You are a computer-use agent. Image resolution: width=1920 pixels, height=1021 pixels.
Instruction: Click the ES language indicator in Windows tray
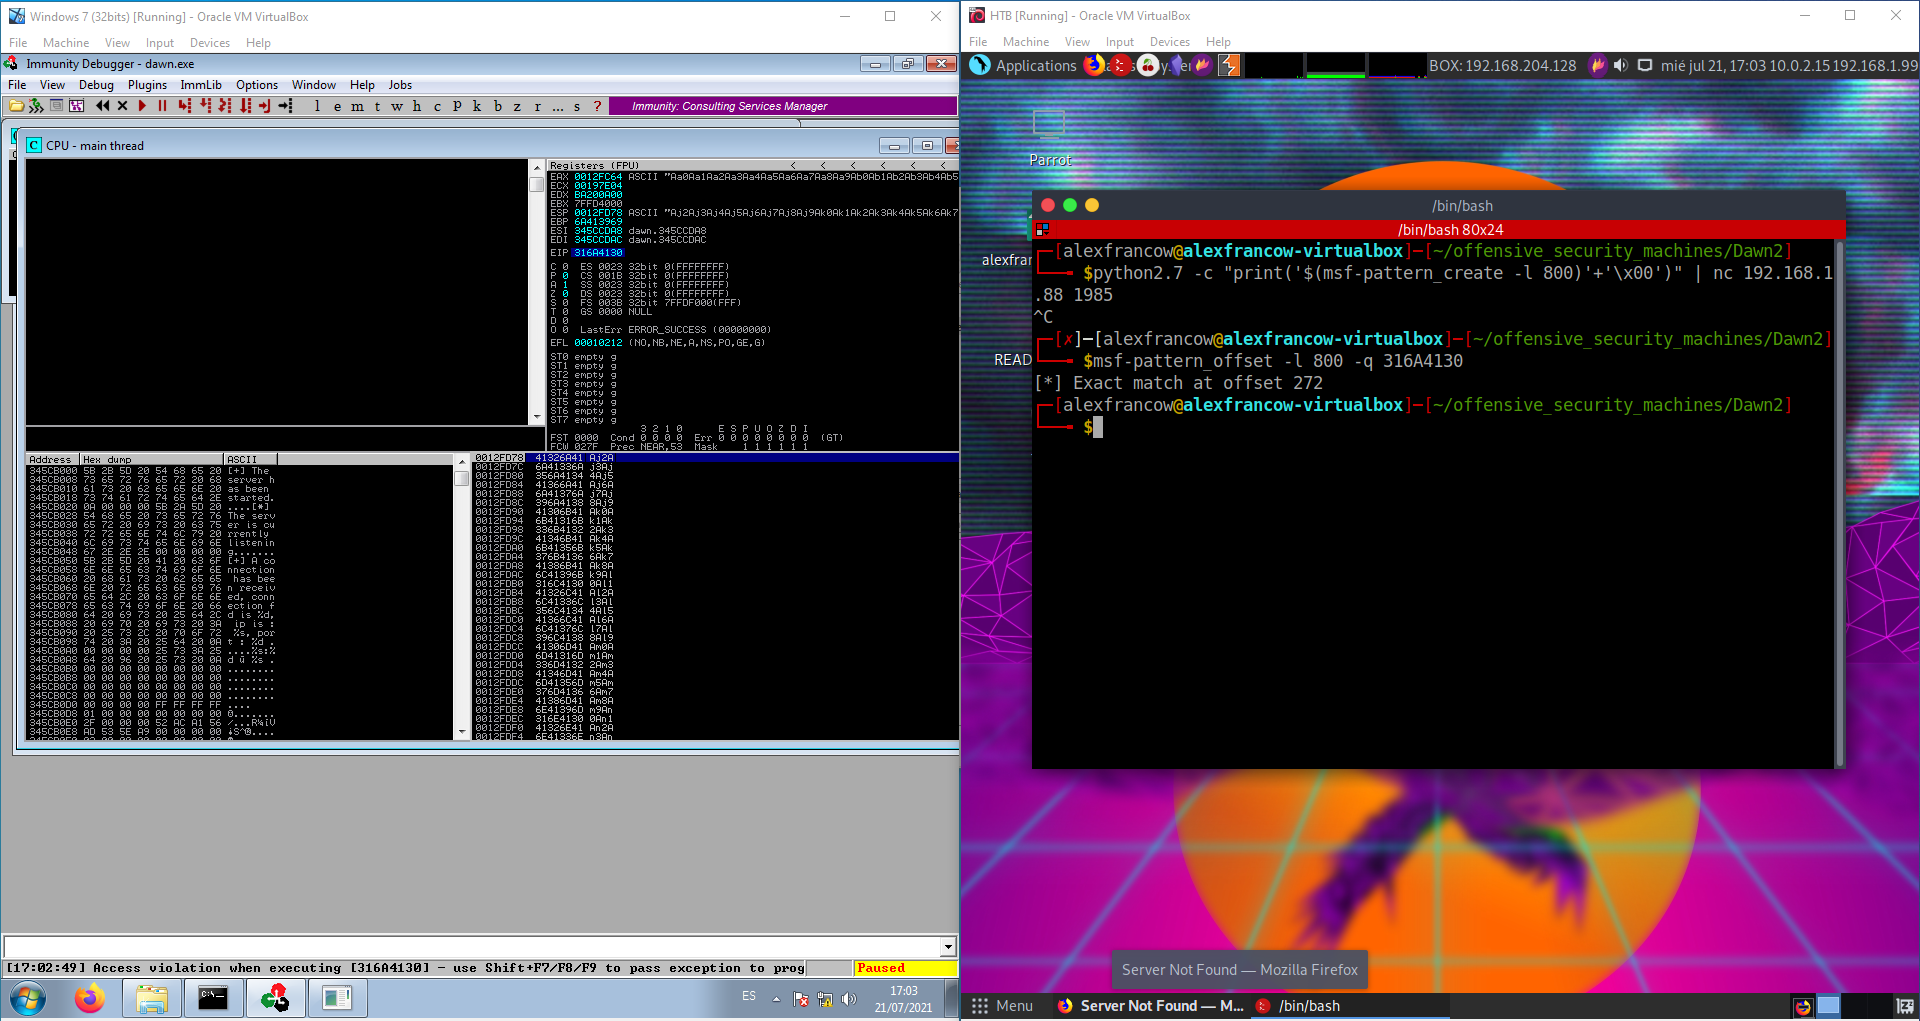point(749,996)
